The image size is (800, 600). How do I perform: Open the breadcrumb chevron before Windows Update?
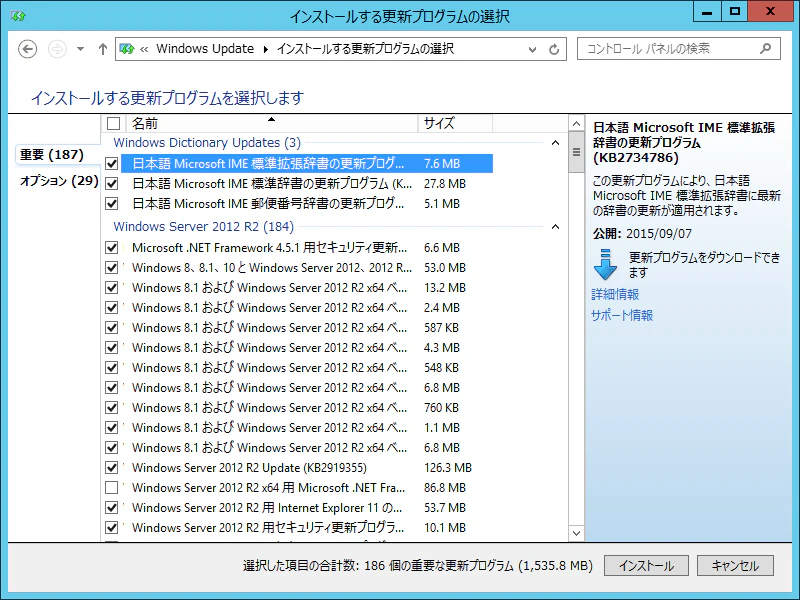coord(144,49)
